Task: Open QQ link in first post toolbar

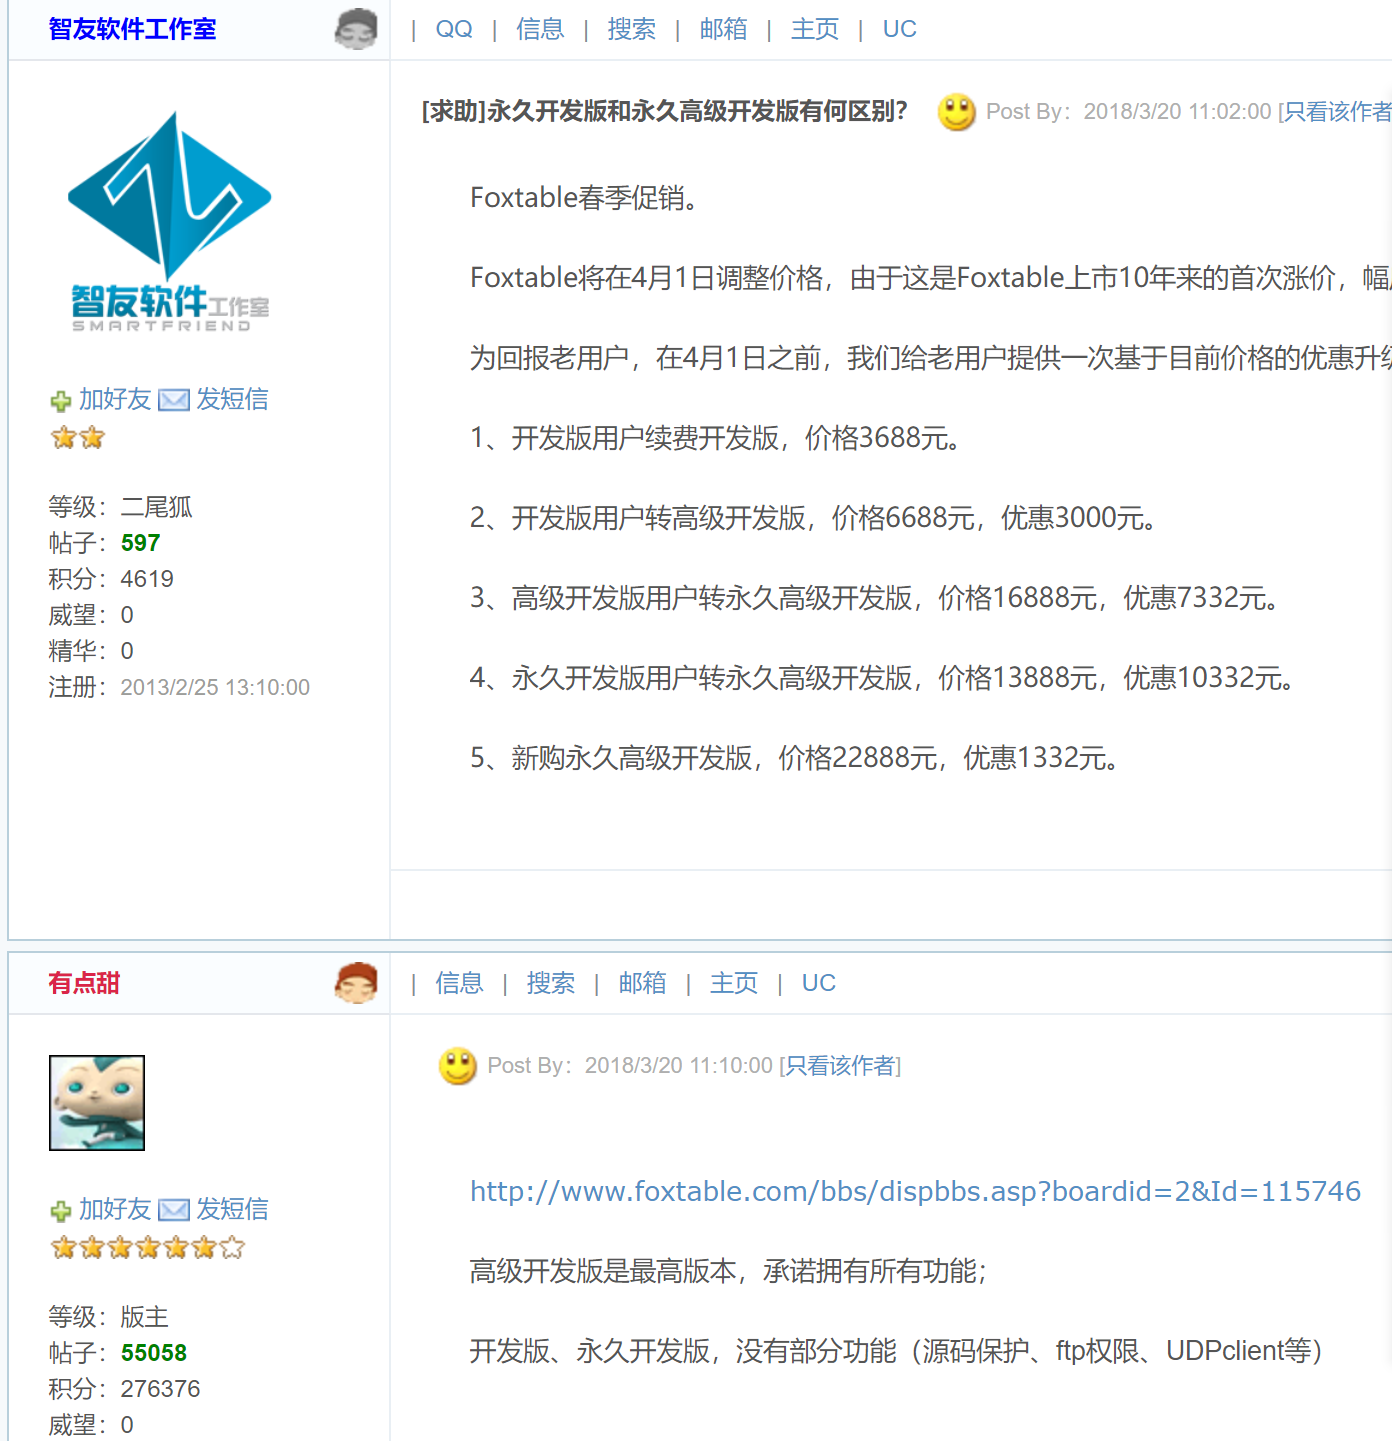Action: 454,29
